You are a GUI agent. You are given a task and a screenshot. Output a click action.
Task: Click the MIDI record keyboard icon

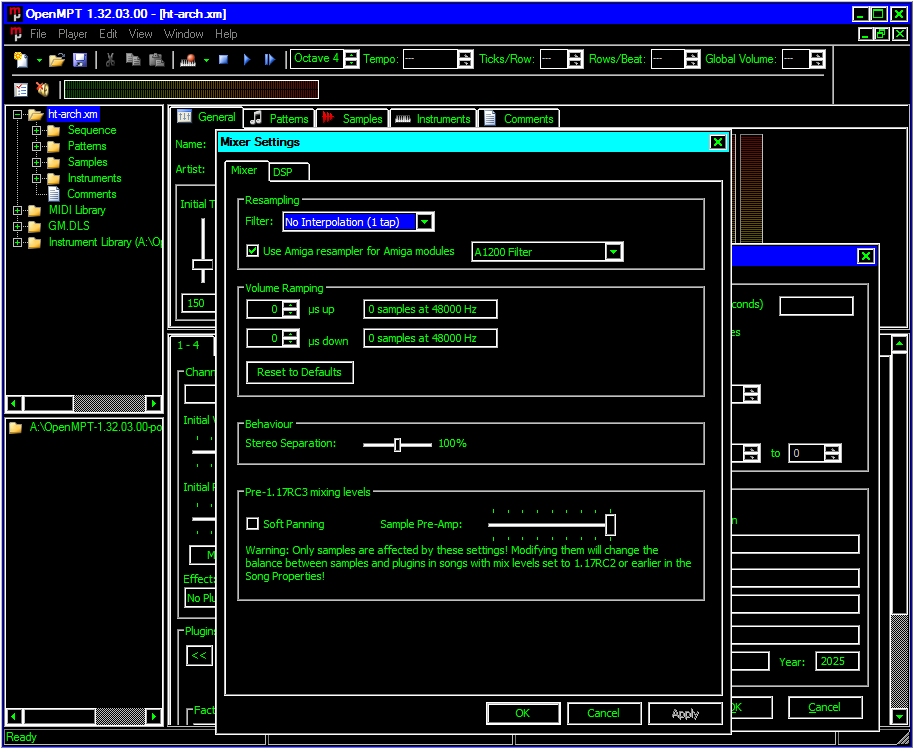188,59
